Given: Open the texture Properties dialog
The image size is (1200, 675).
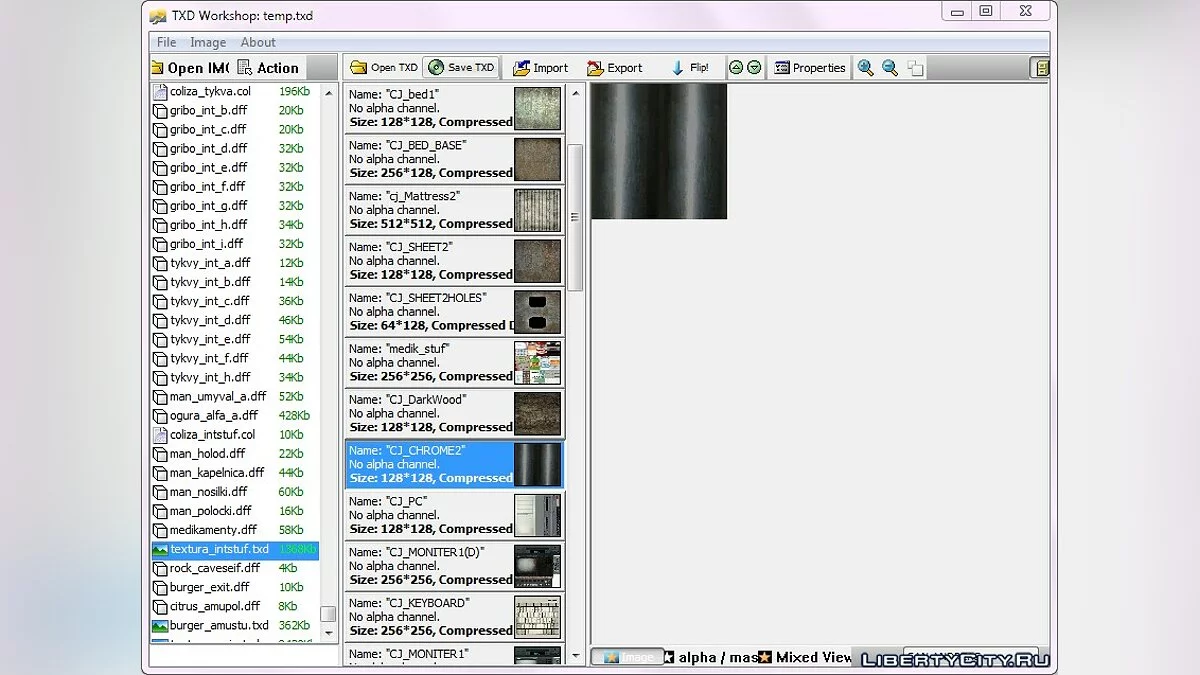Looking at the screenshot, I should (x=809, y=68).
